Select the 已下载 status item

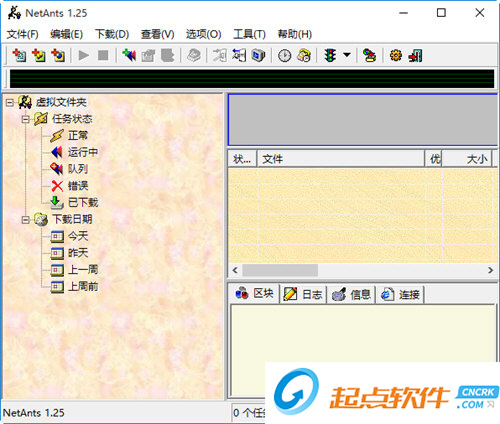pyautogui.click(x=83, y=202)
